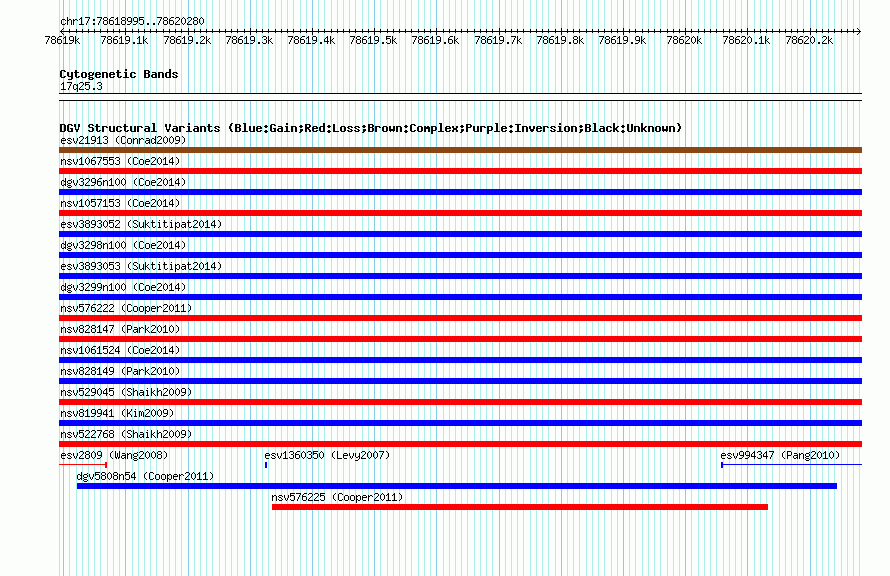This screenshot has width=890, height=576.
Task: Click the blue nsv819941 gain bar
Action: coord(460,423)
